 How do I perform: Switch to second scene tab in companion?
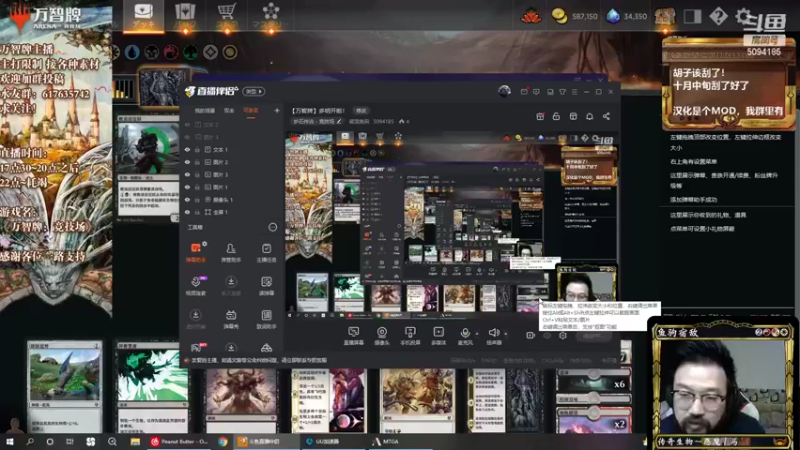pos(229,111)
